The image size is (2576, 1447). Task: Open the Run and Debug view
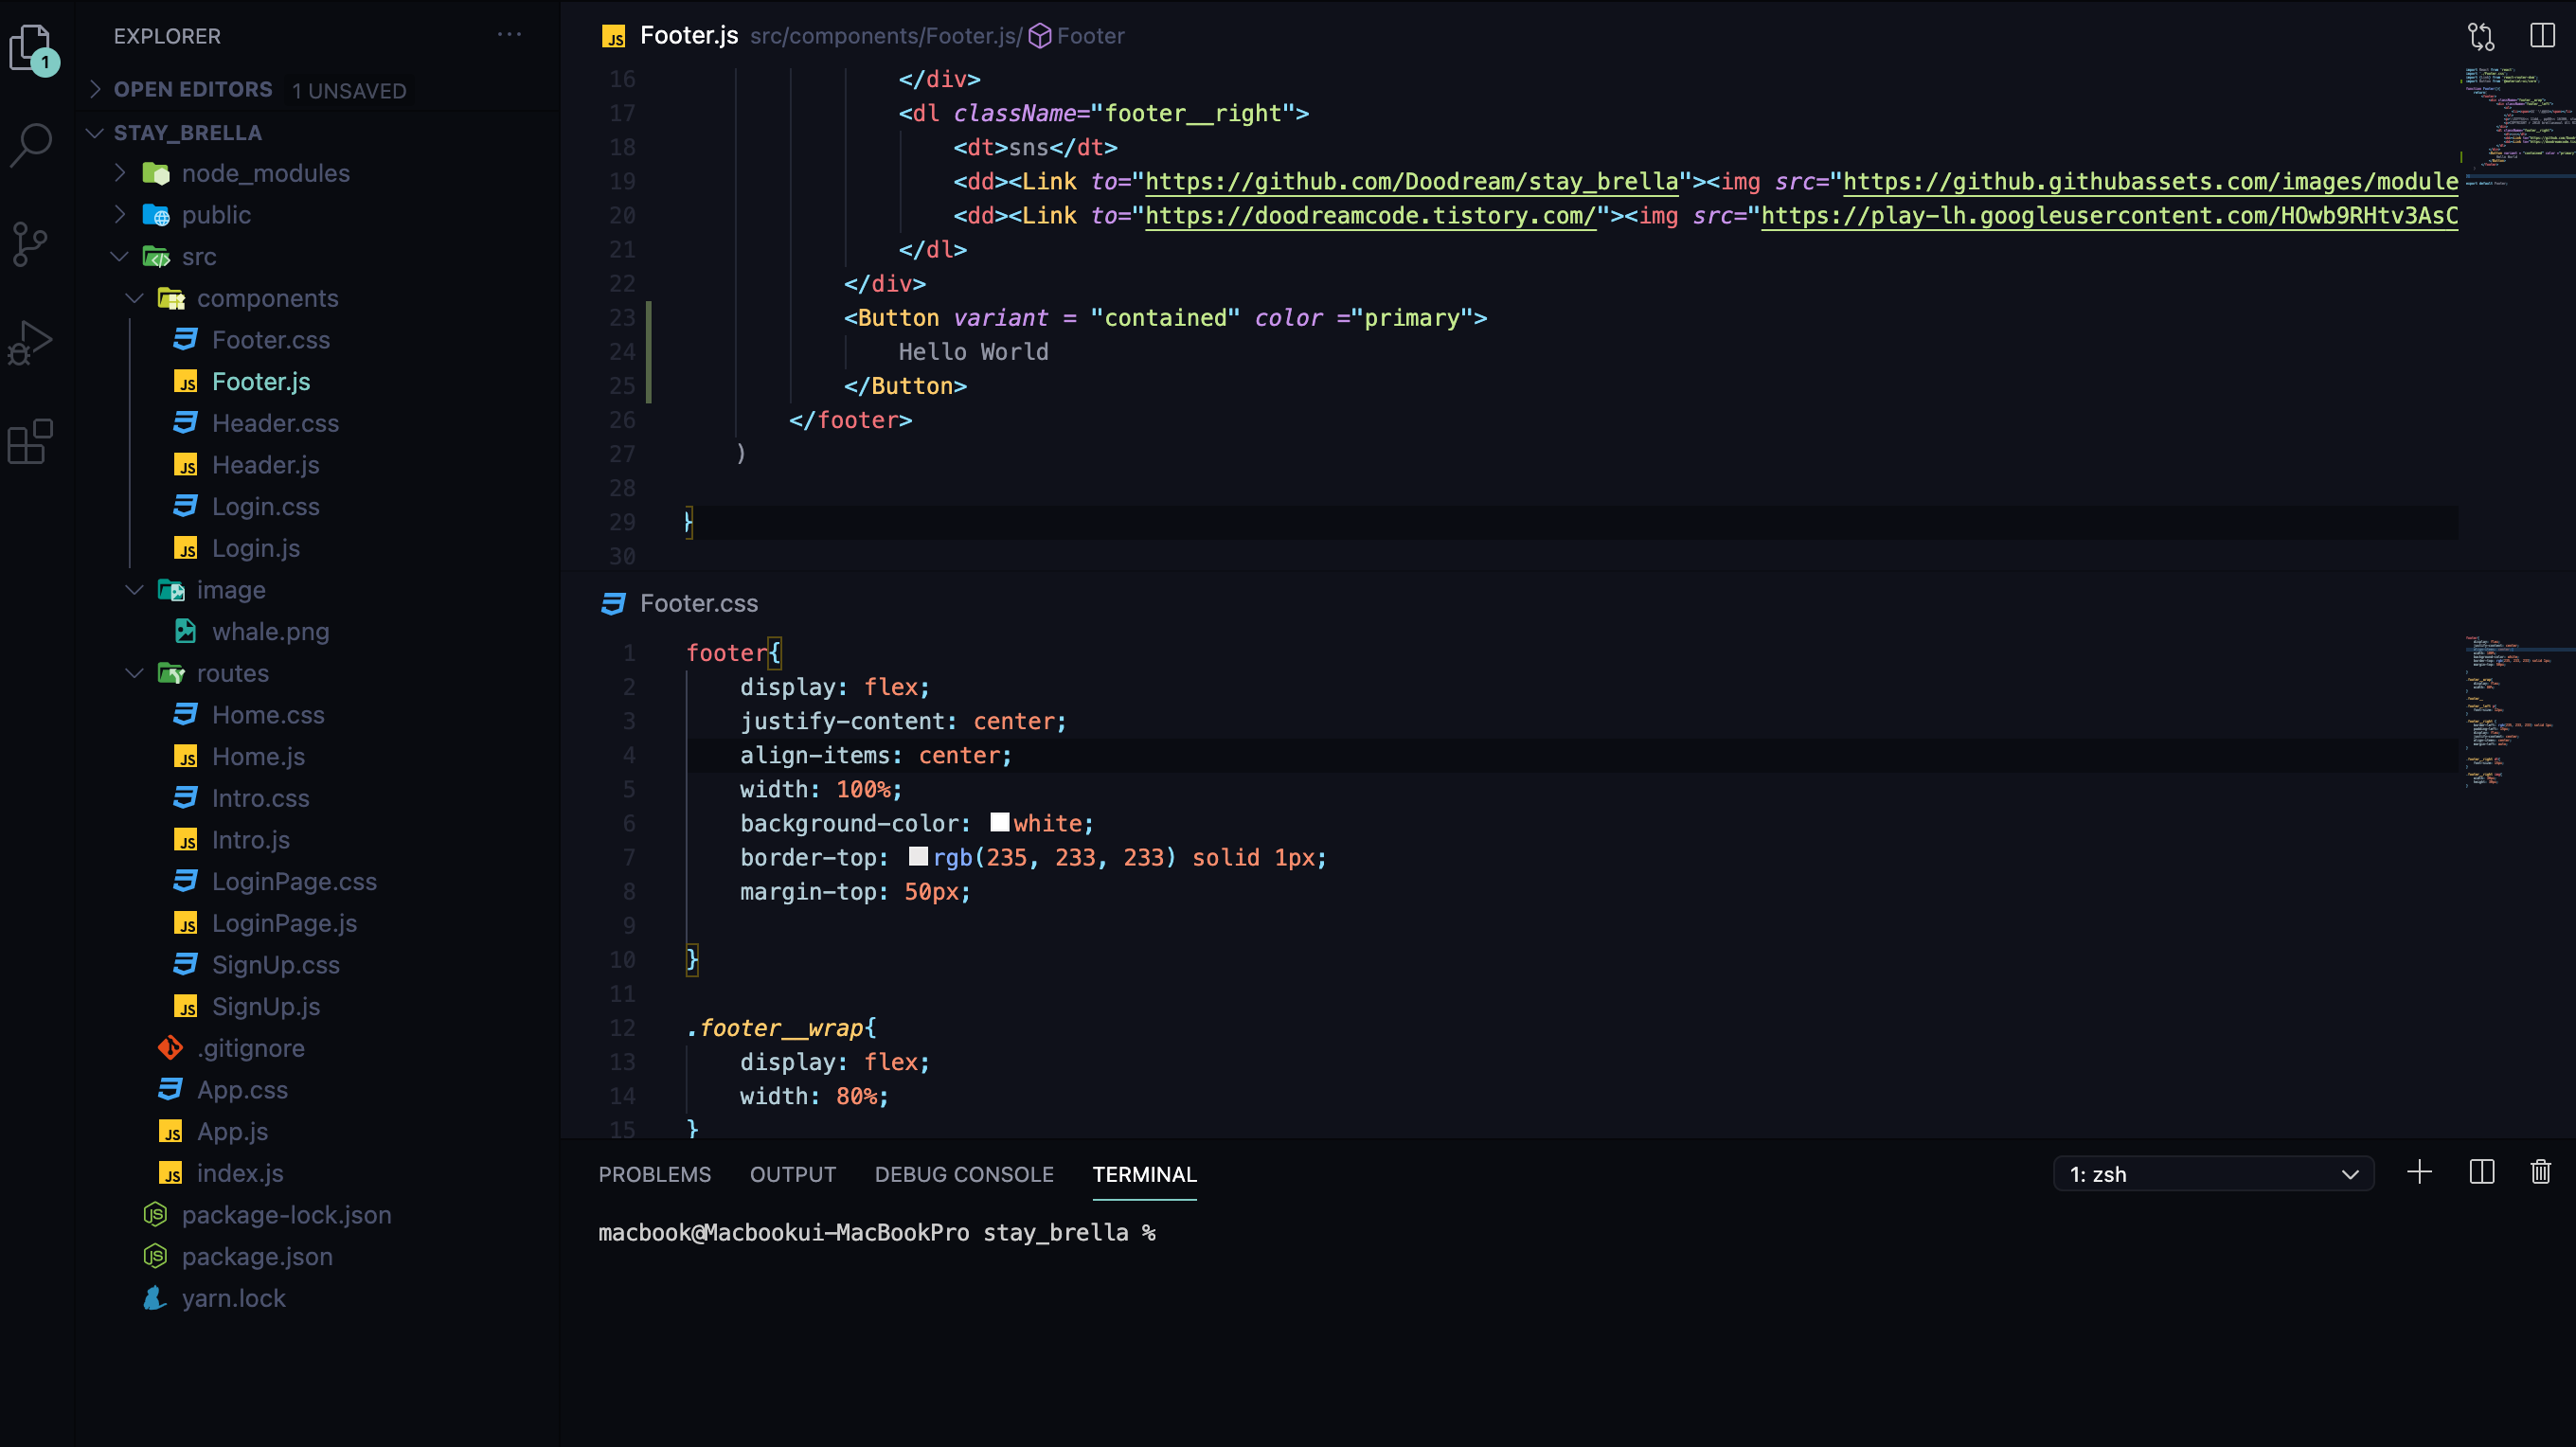pos(30,343)
